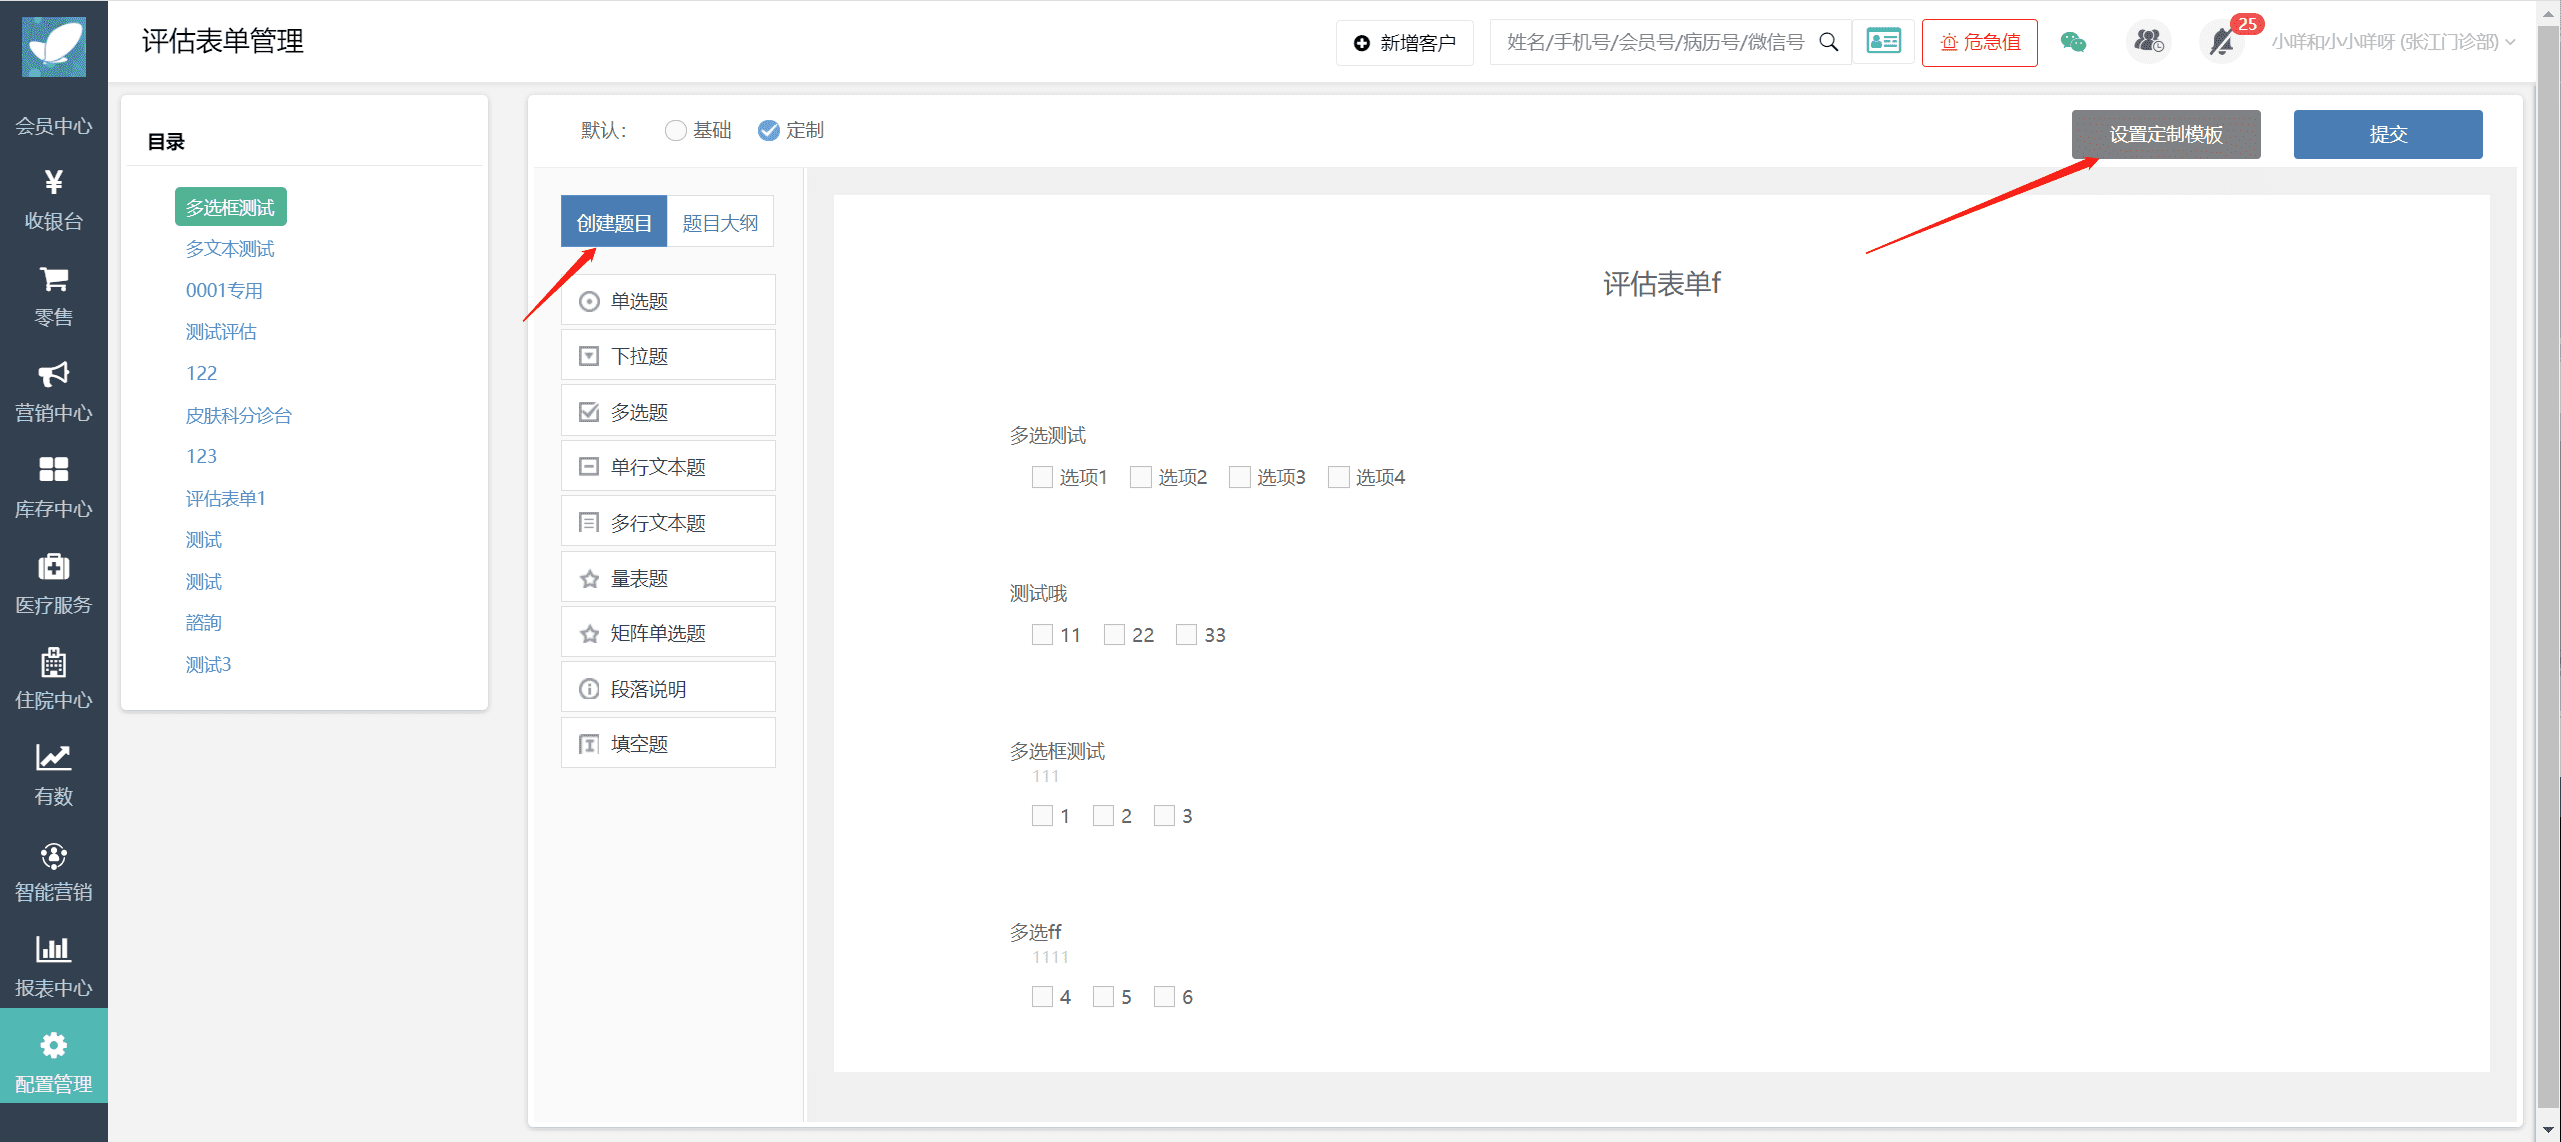This screenshot has width=2561, height=1142.
Task: Click the ID card reader icon
Action: pyautogui.click(x=1883, y=42)
